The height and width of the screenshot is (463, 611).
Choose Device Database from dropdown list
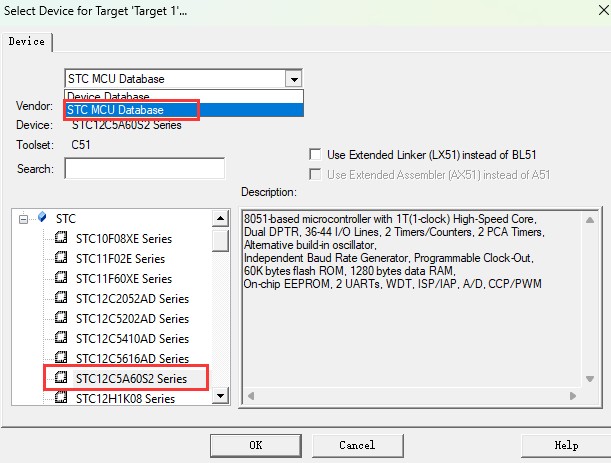coord(184,96)
